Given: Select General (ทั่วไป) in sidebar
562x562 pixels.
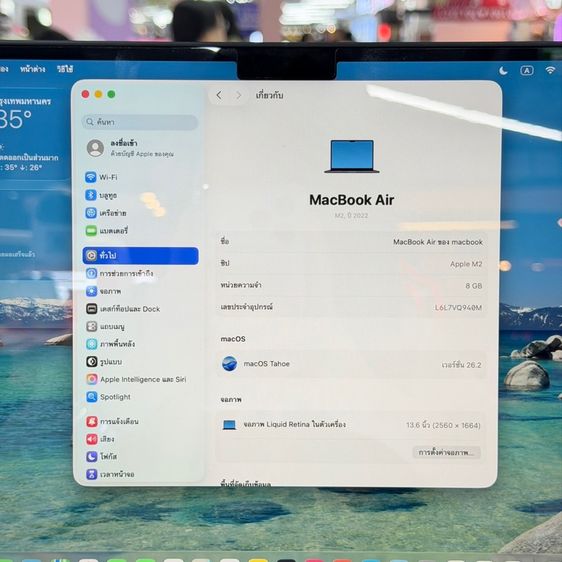Looking at the screenshot, I should [140, 256].
